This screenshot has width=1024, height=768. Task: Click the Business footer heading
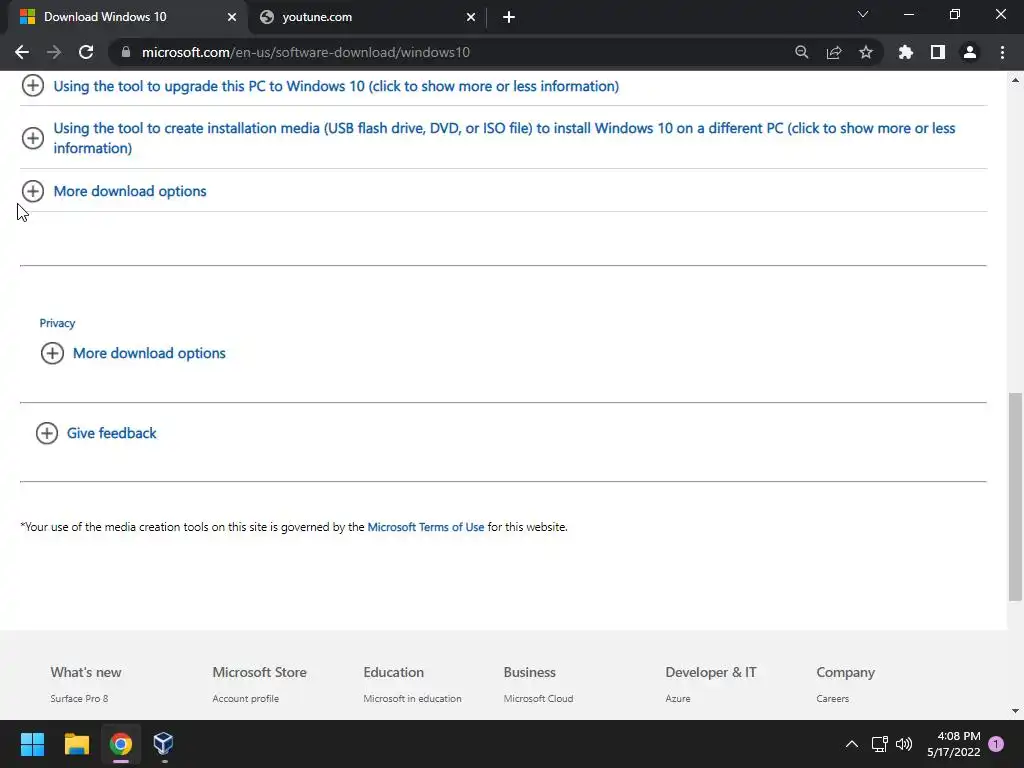pyautogui.click(x=530, y=672)
